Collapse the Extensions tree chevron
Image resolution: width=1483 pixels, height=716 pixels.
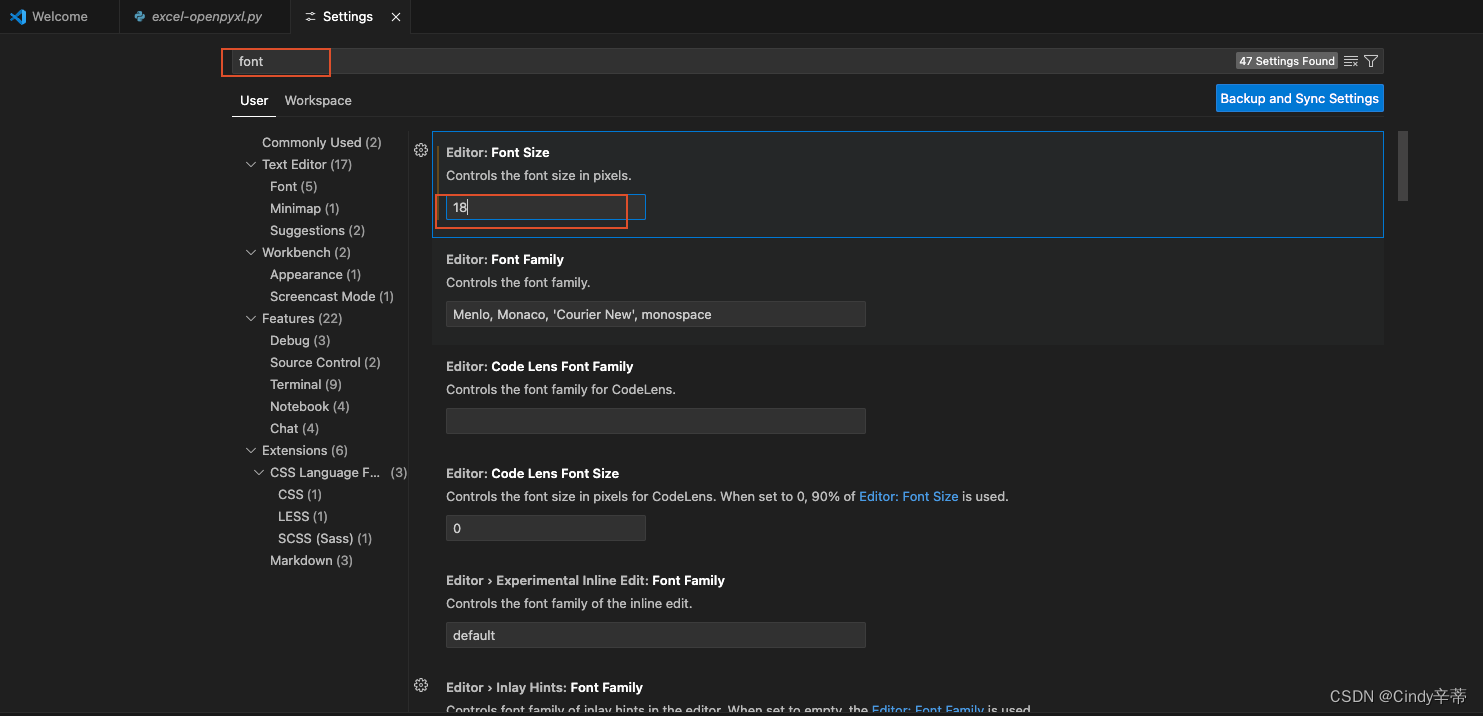[x=251, y=450]
